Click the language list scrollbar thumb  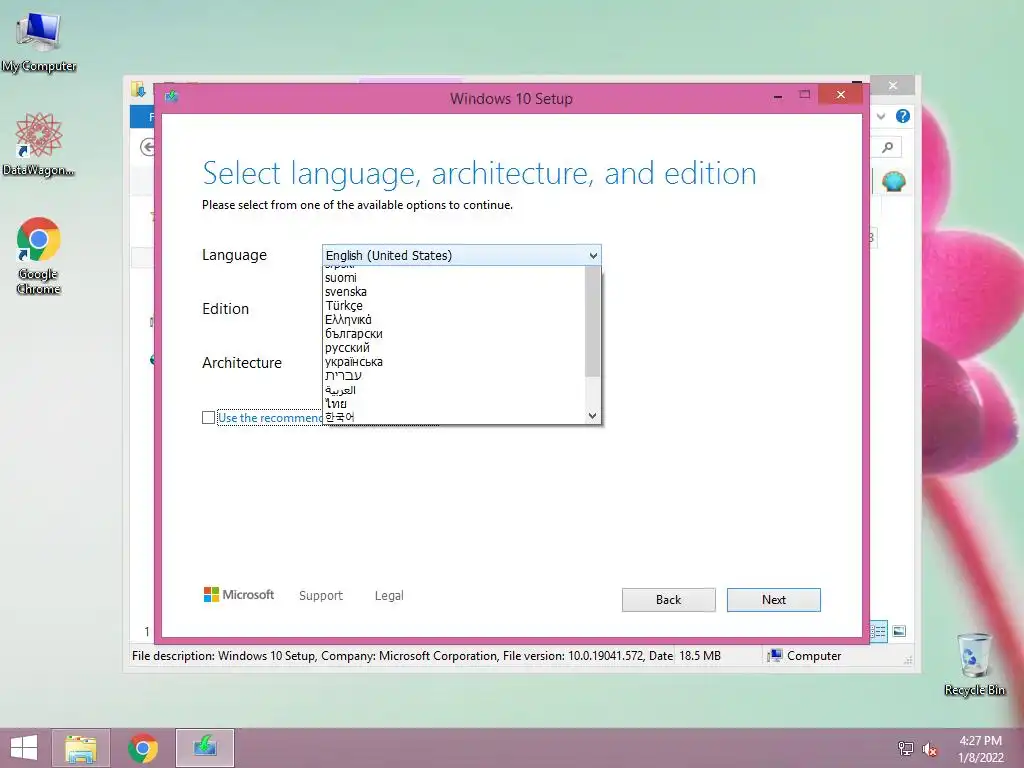[x=592, y=321]
